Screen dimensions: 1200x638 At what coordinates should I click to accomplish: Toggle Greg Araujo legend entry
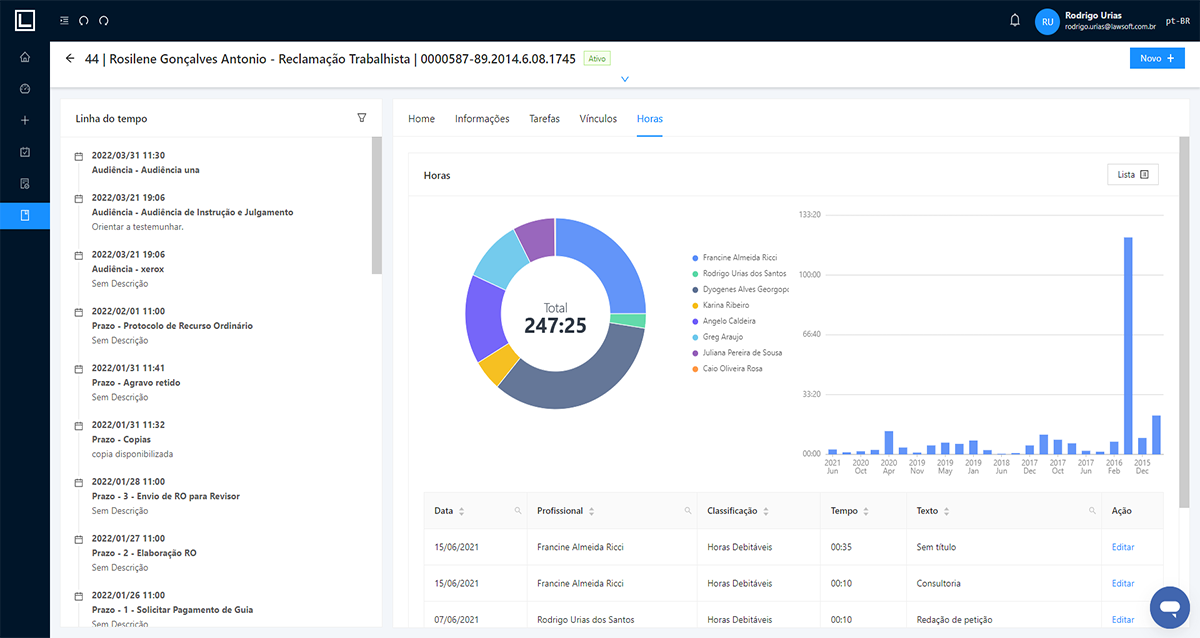[718, 337]
